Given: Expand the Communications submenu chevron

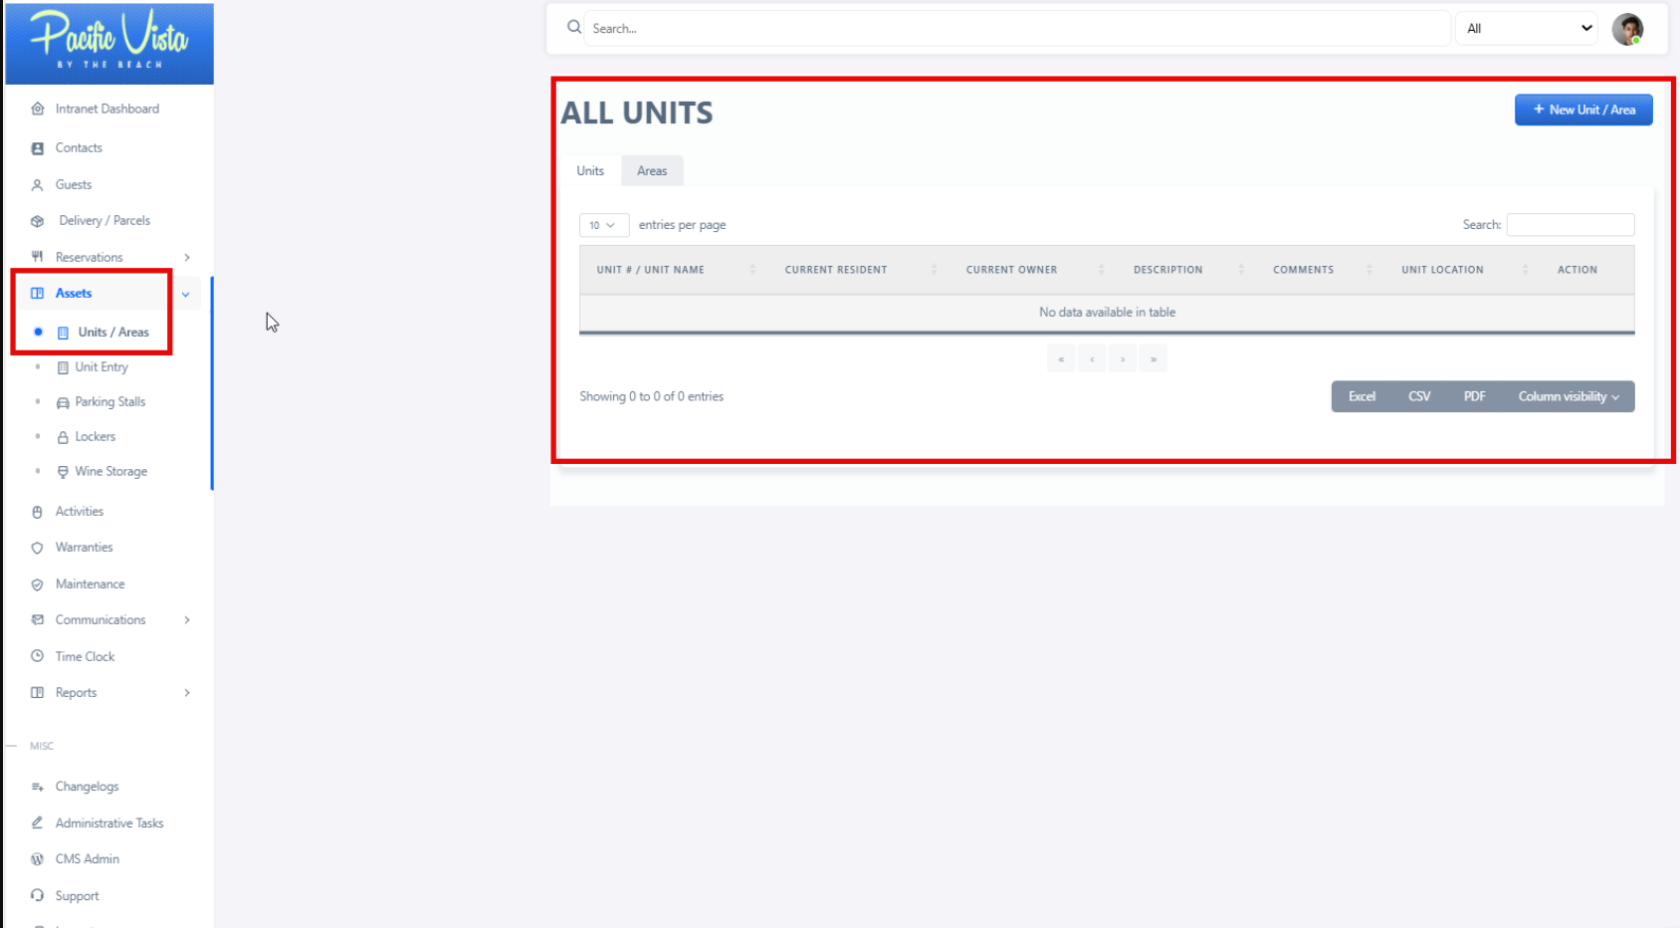Looking at the screenshot, I should 187,620.
